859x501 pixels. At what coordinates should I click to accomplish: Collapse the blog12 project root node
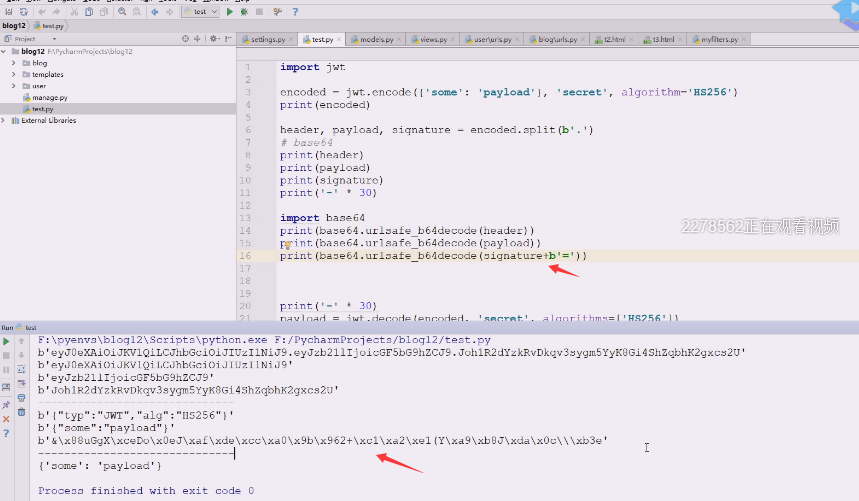point(4,51)
